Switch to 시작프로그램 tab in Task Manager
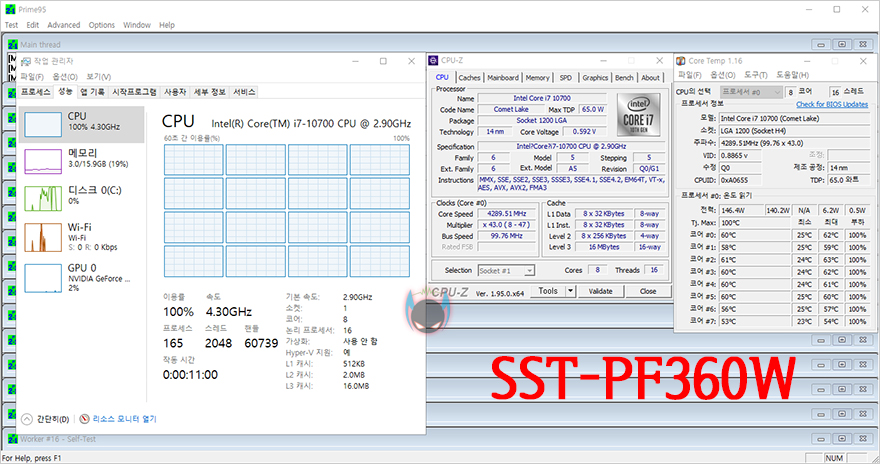 pos(134,92)
